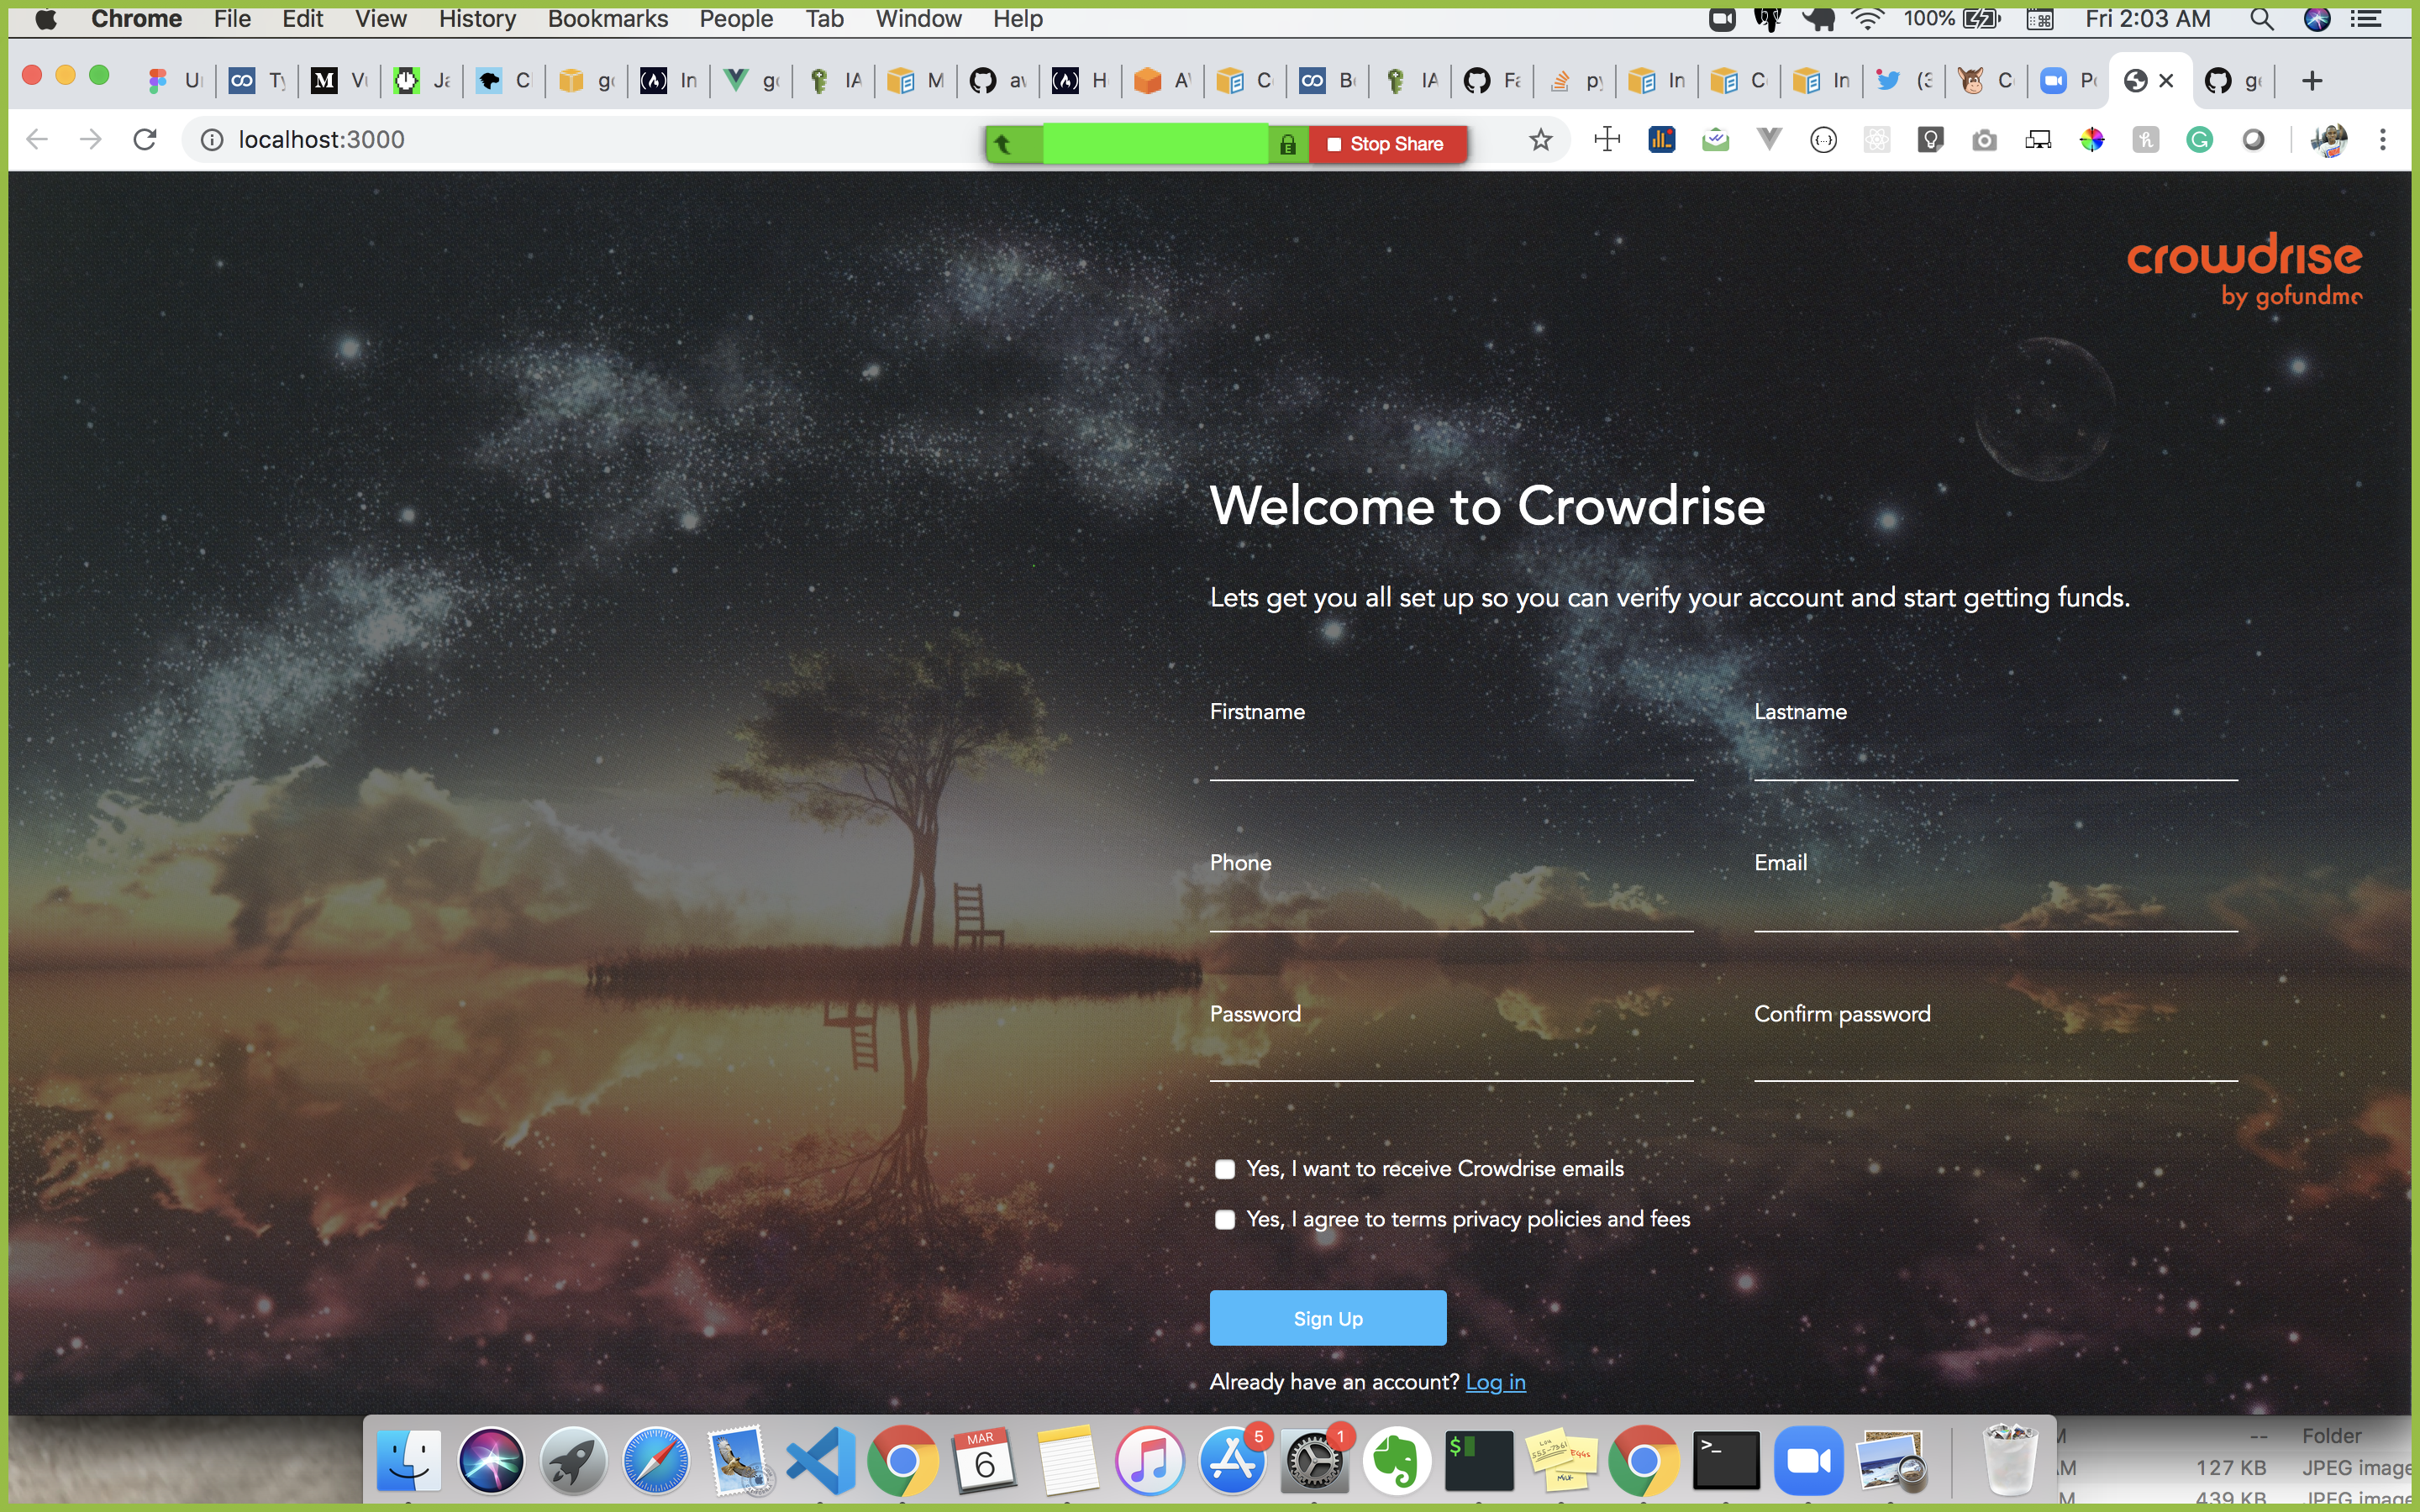Launch Evernote from the dock
The height and width of the screenshot is (1512, 2420).
pos(1397,1461)
